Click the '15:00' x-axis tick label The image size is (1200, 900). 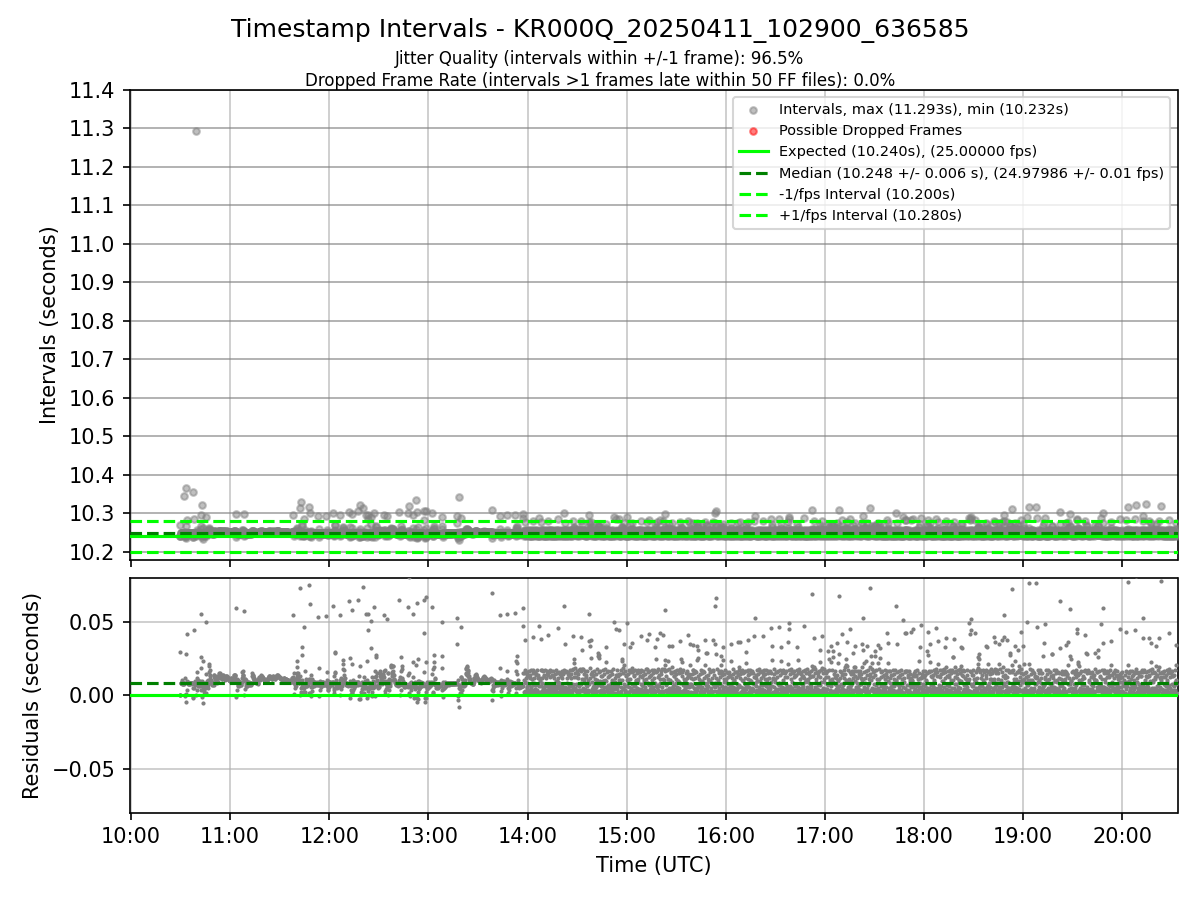(626, 835)
